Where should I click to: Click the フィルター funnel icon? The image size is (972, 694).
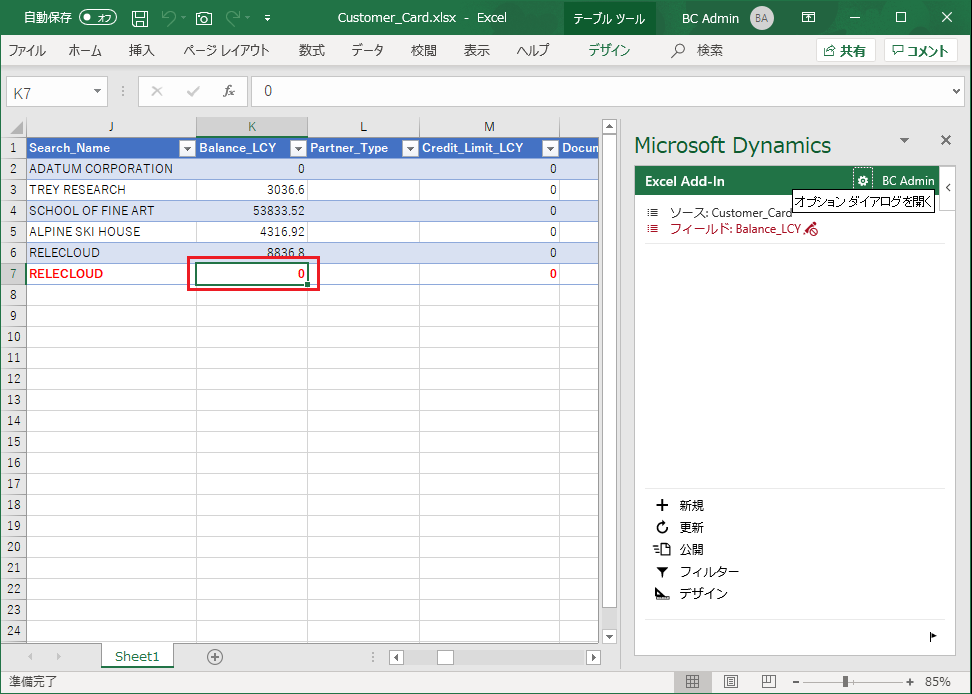pyautogui.click(x=662, y=571)
